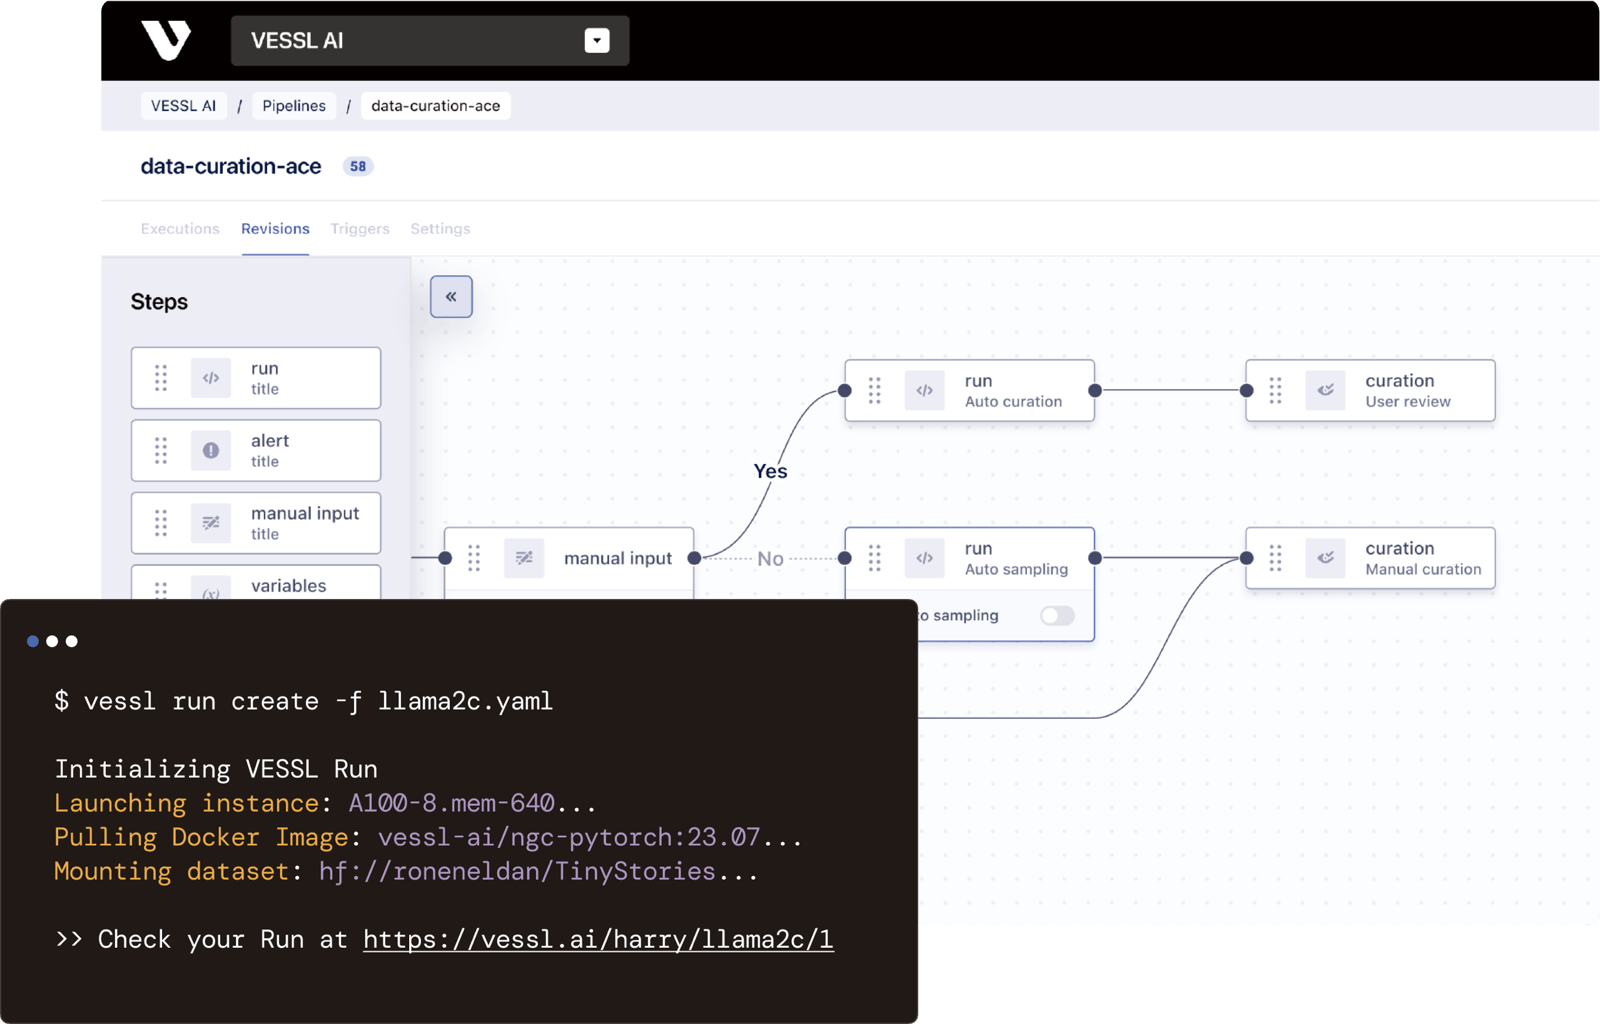Click the No branch label
1600x1024 pixels.
pyautogui.click(x=770, y=559)
